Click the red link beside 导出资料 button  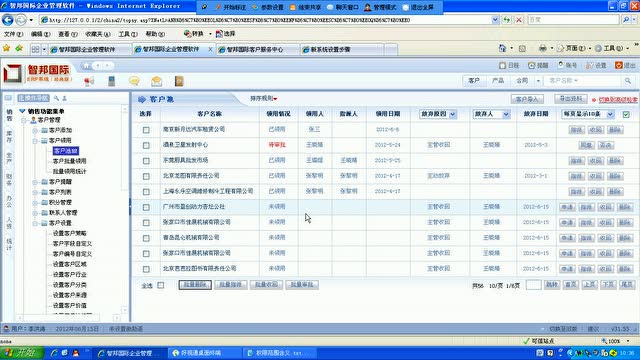tap(618, 100)
